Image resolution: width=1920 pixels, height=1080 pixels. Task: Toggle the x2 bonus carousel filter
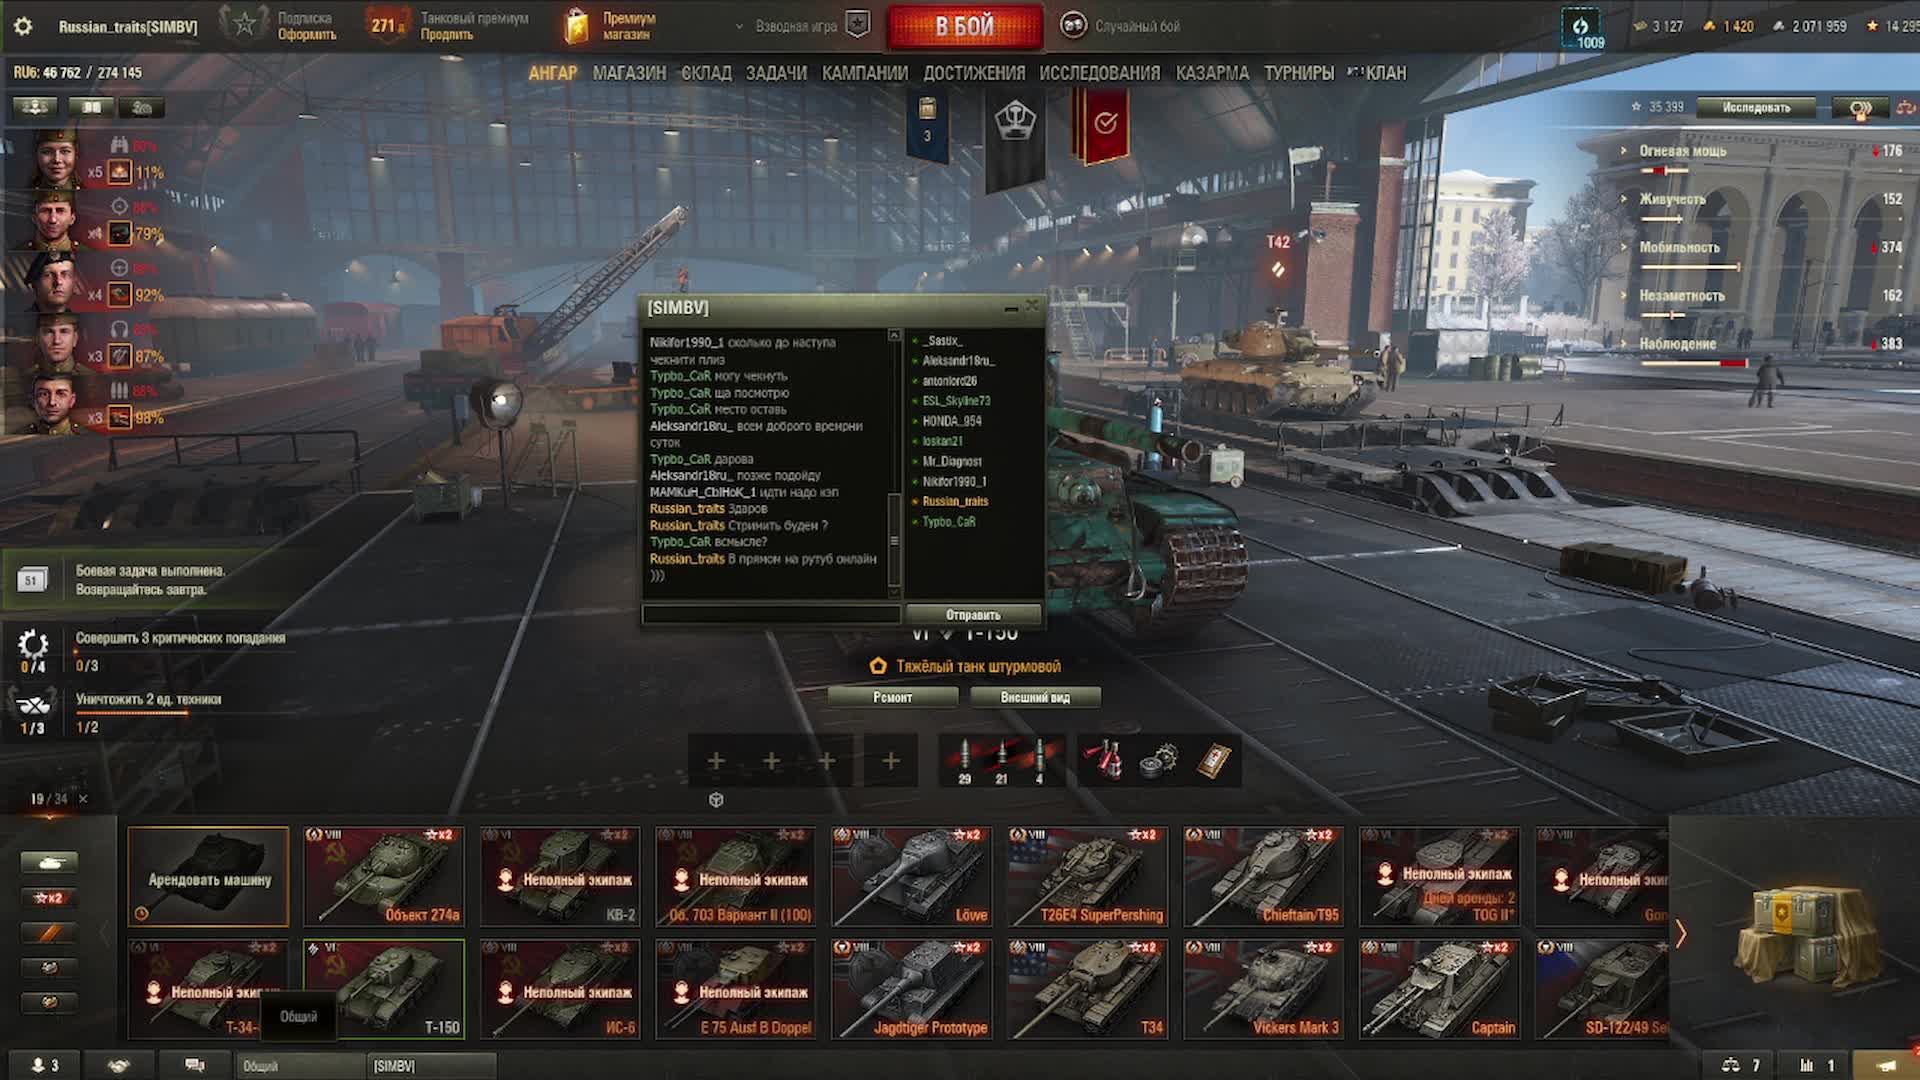(x=48, y=898)
